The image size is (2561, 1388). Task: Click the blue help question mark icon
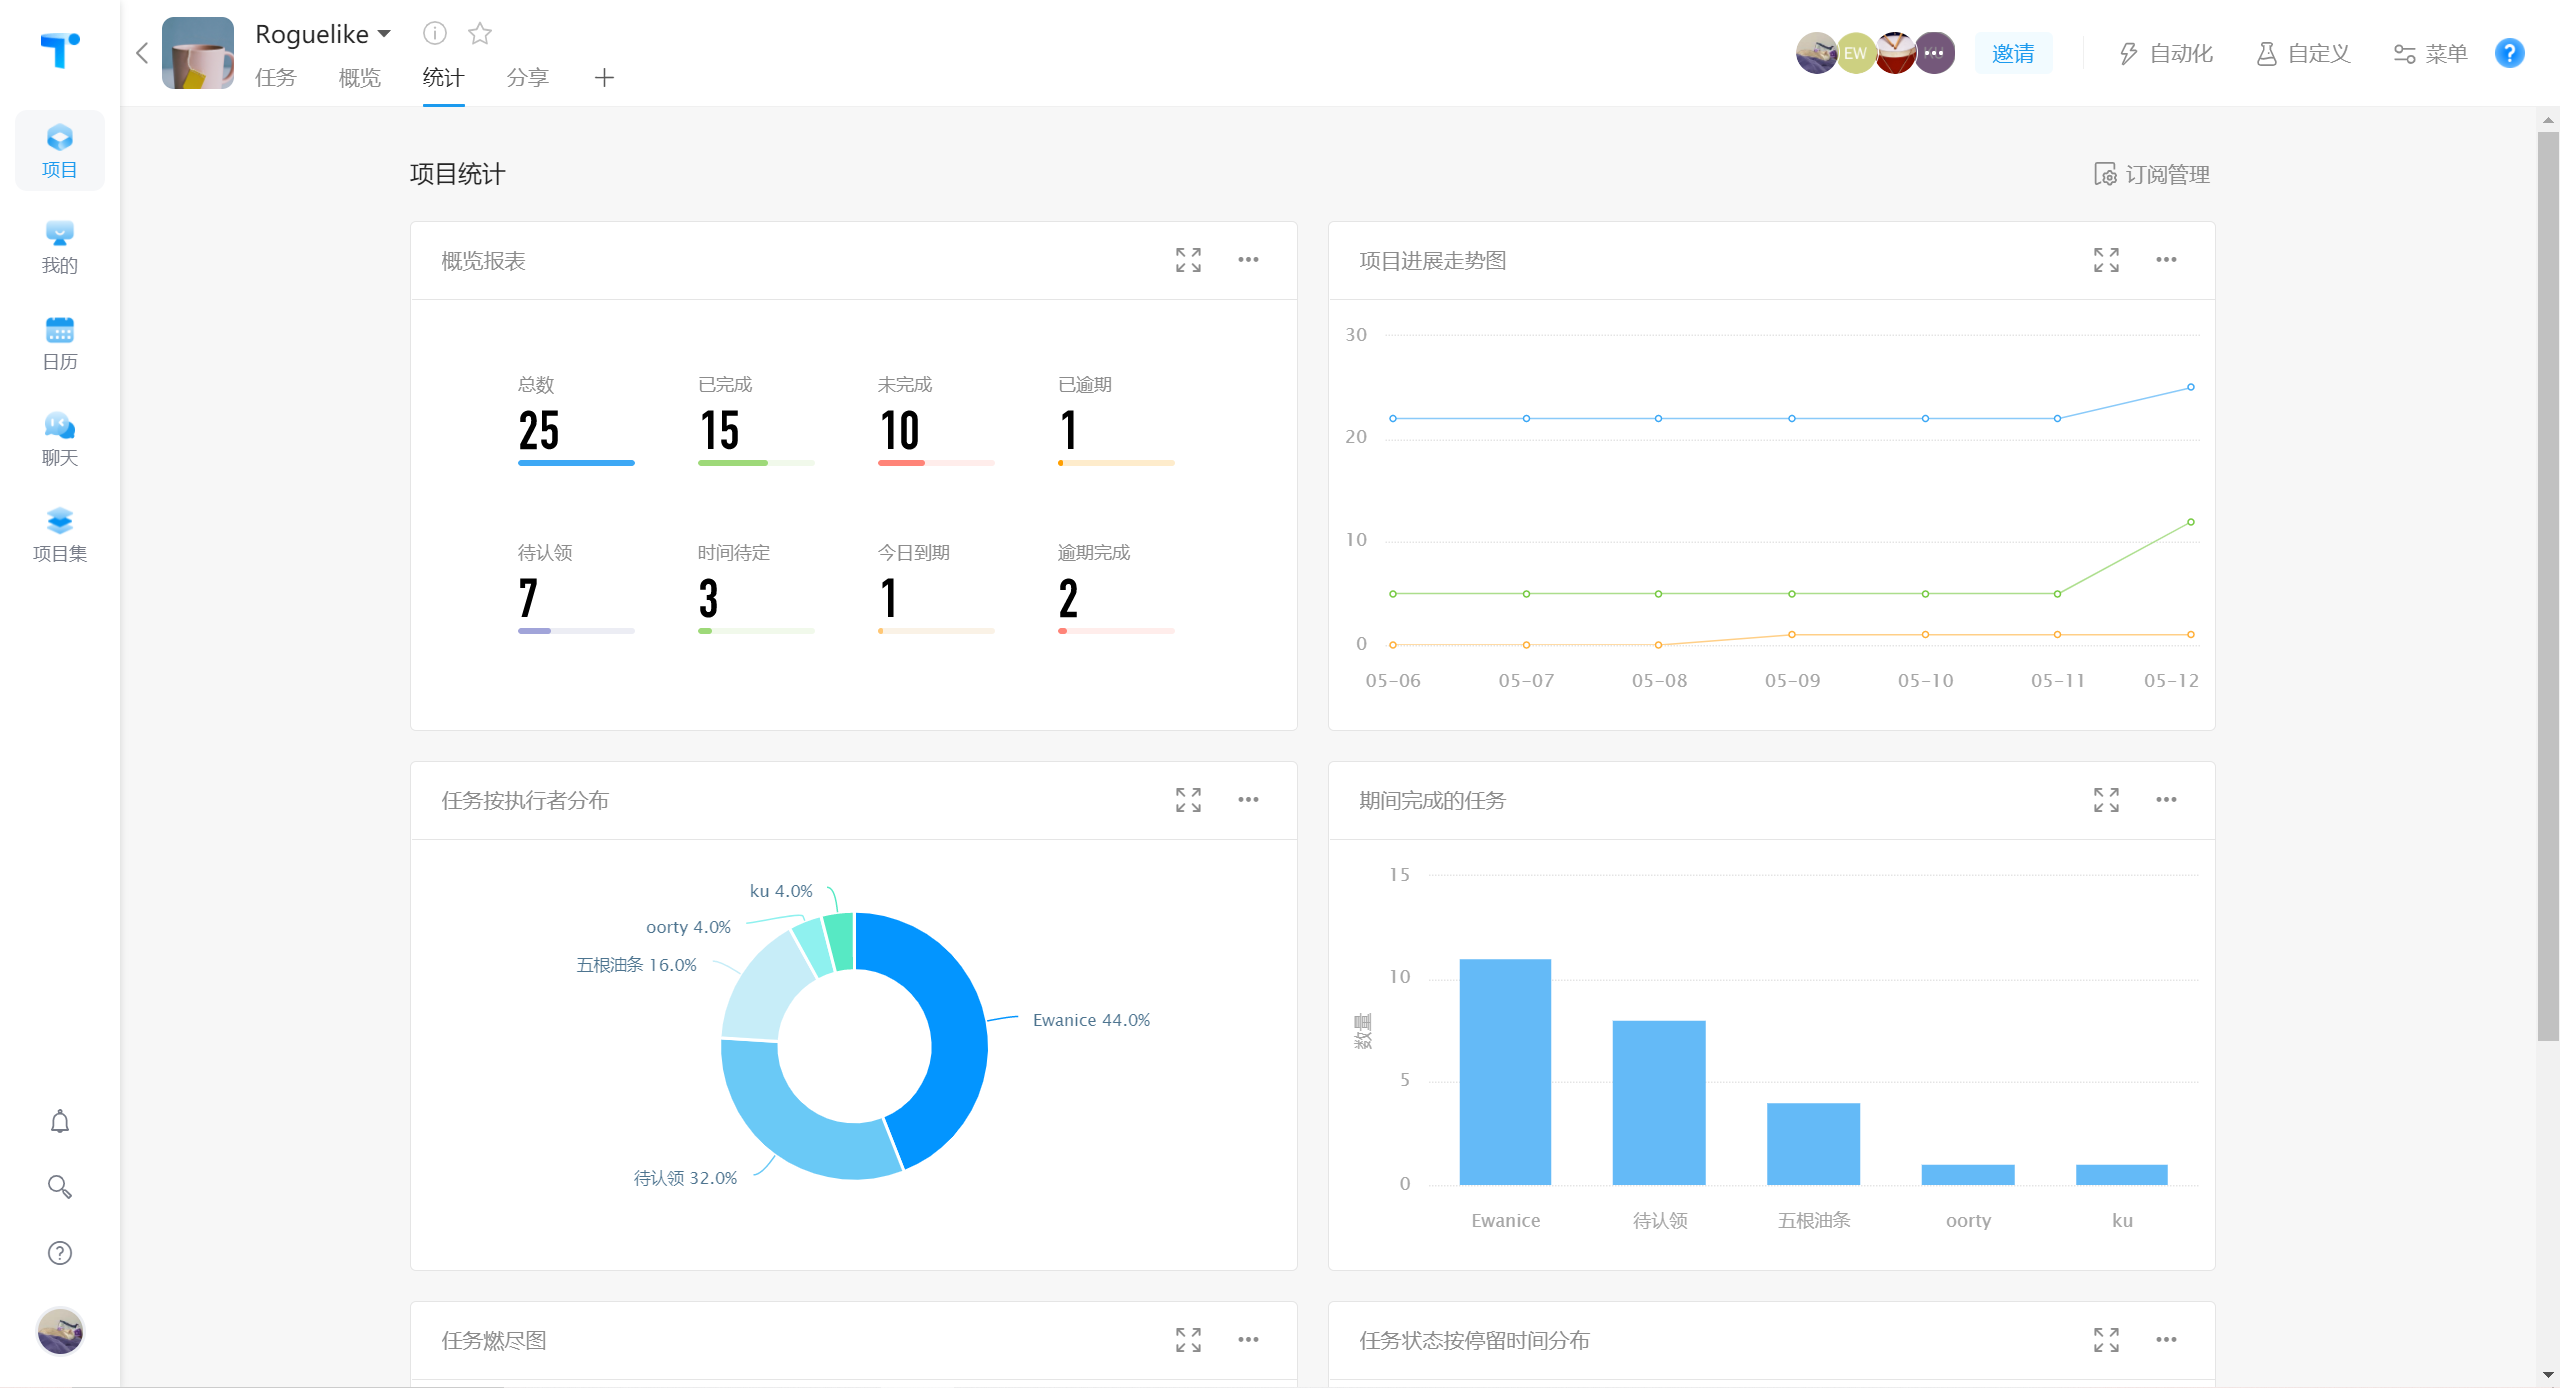[2509, 53]
